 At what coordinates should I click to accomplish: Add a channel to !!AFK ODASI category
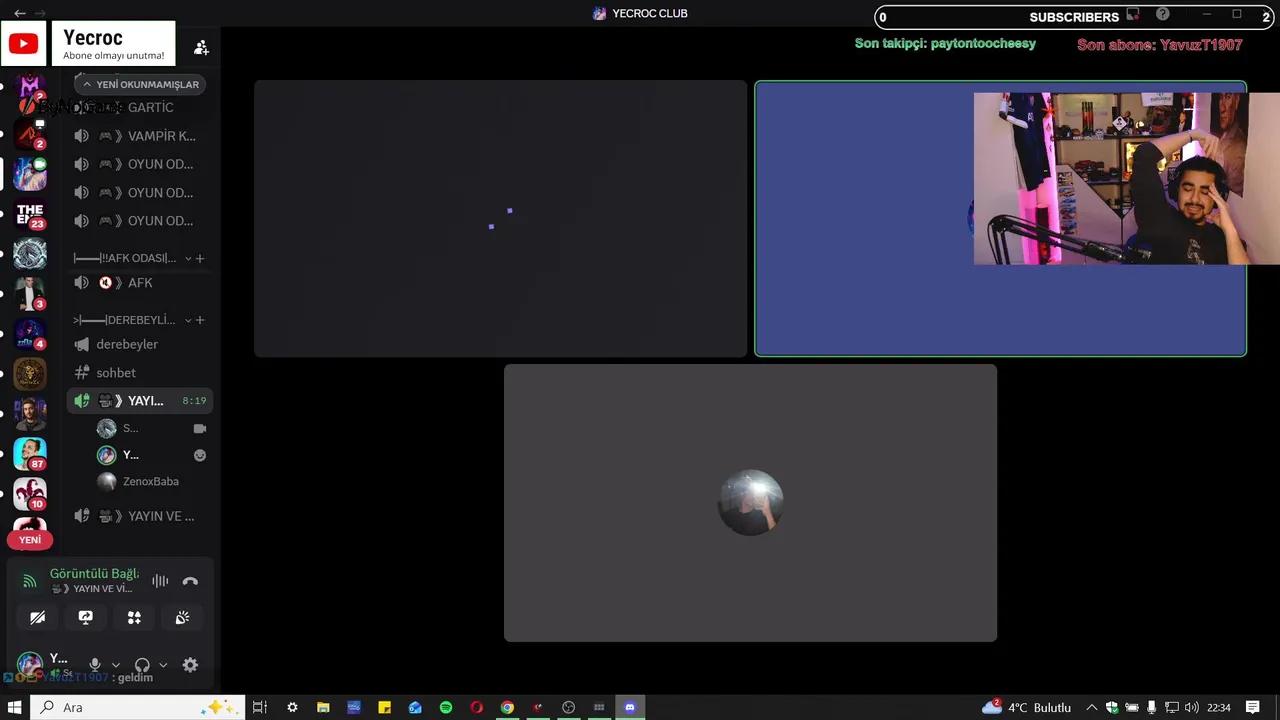point(200,258)
